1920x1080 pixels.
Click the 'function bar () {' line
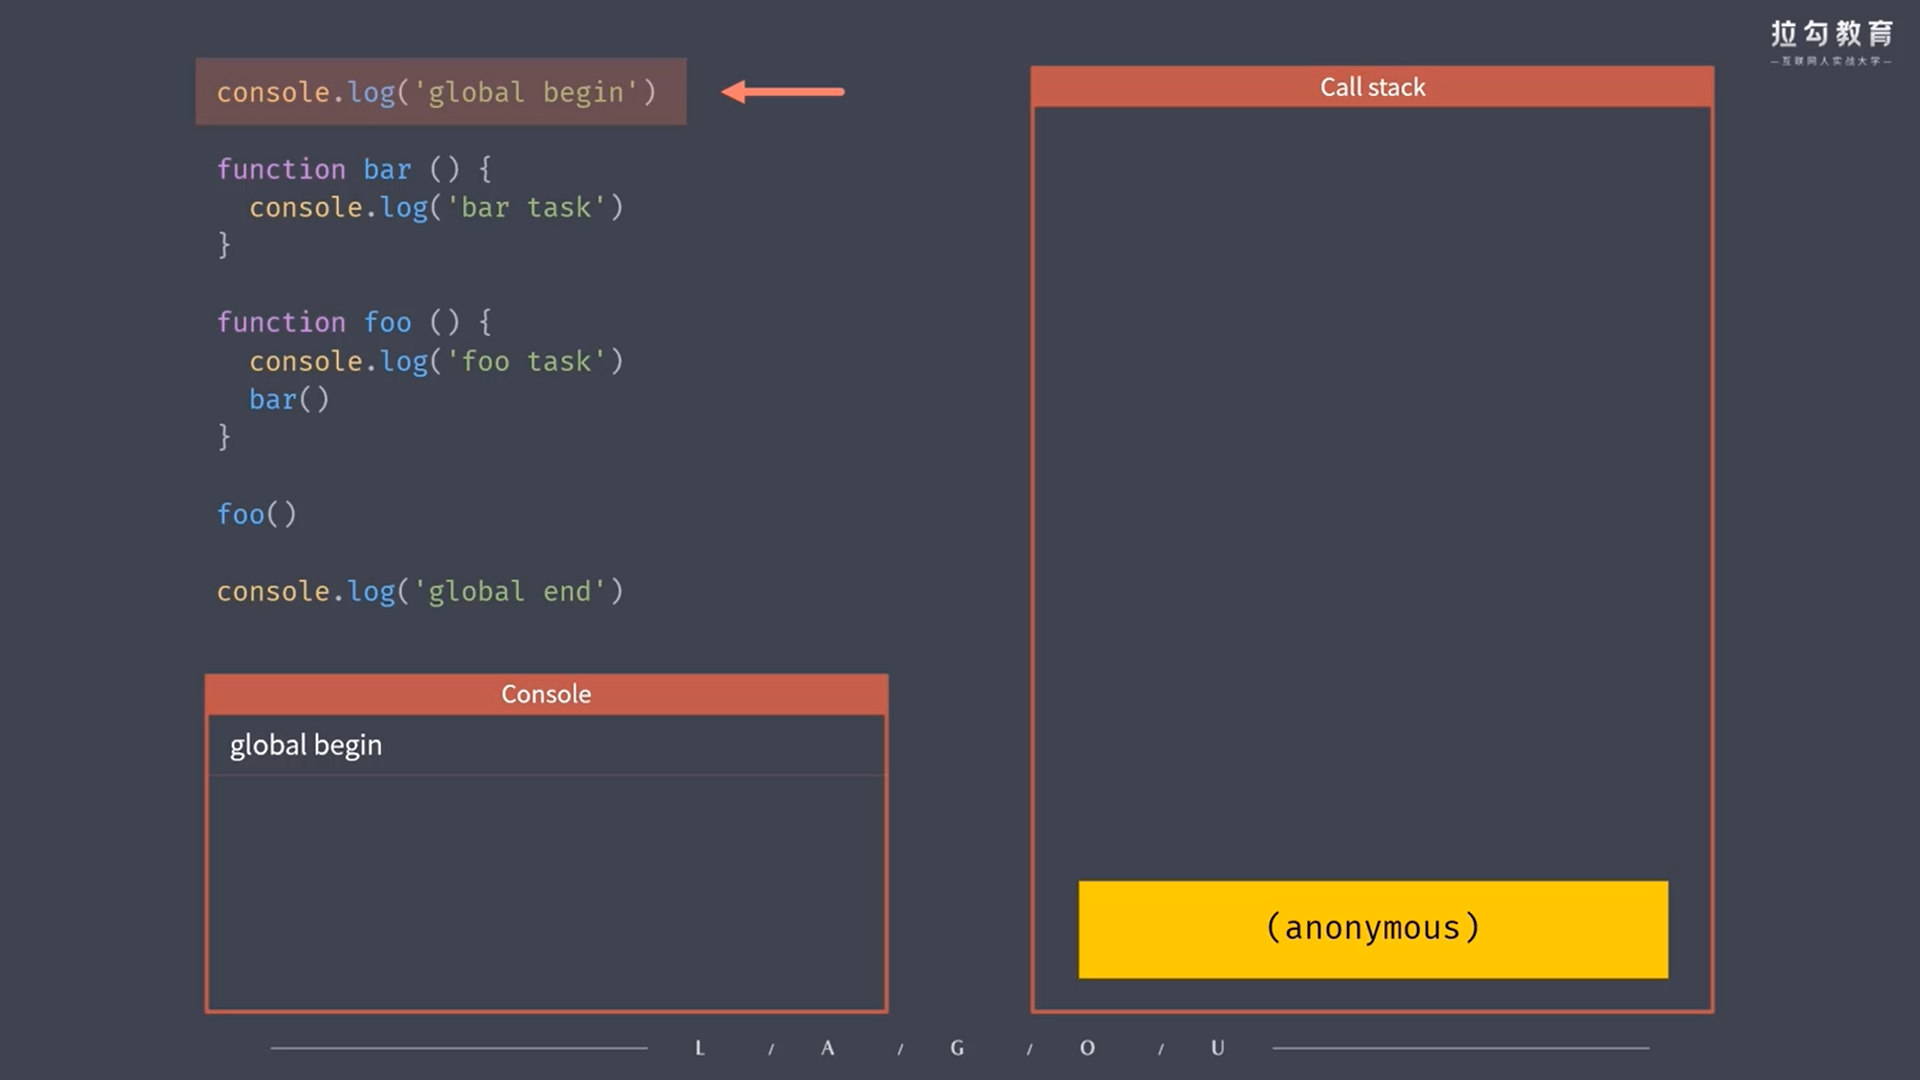[x=354, y=169]
